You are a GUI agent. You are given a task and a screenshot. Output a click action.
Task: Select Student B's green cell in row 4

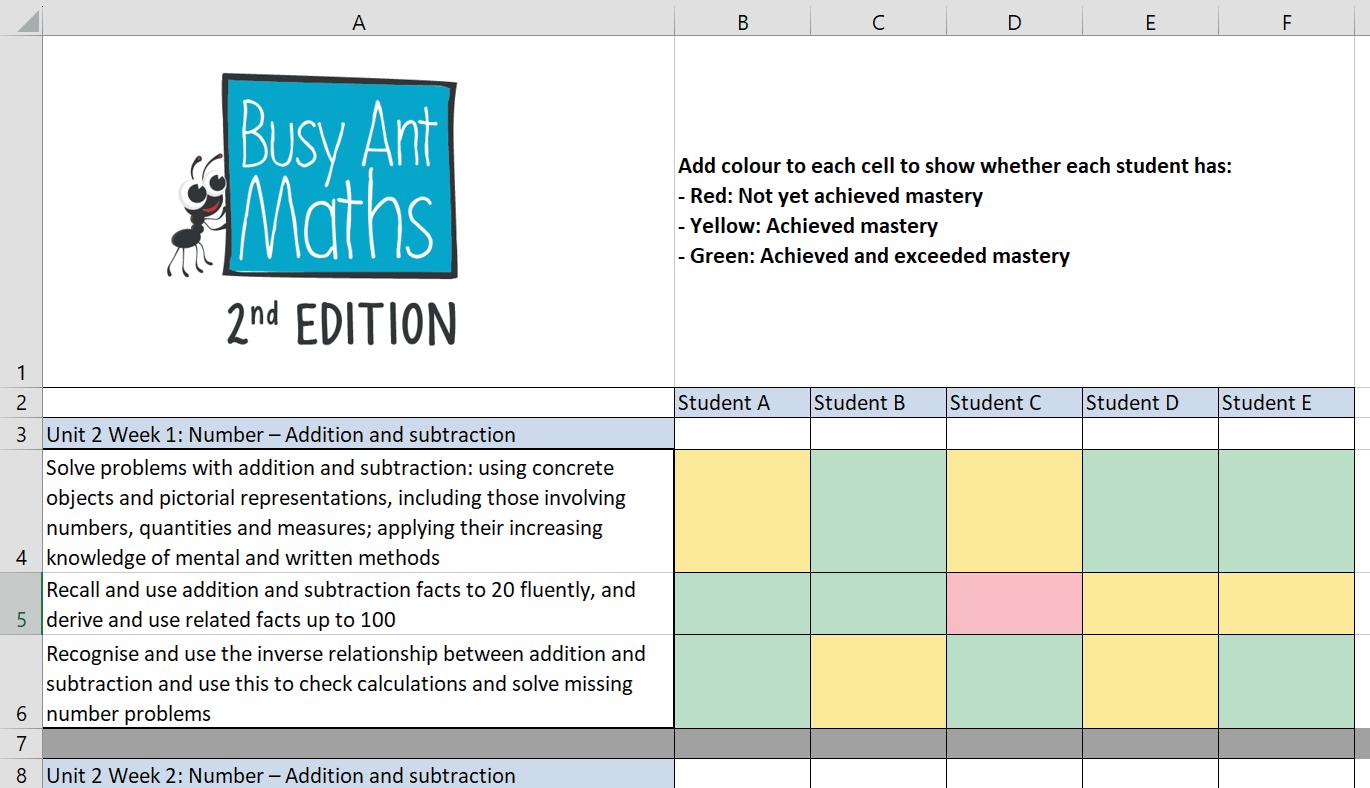coord(878,511)
